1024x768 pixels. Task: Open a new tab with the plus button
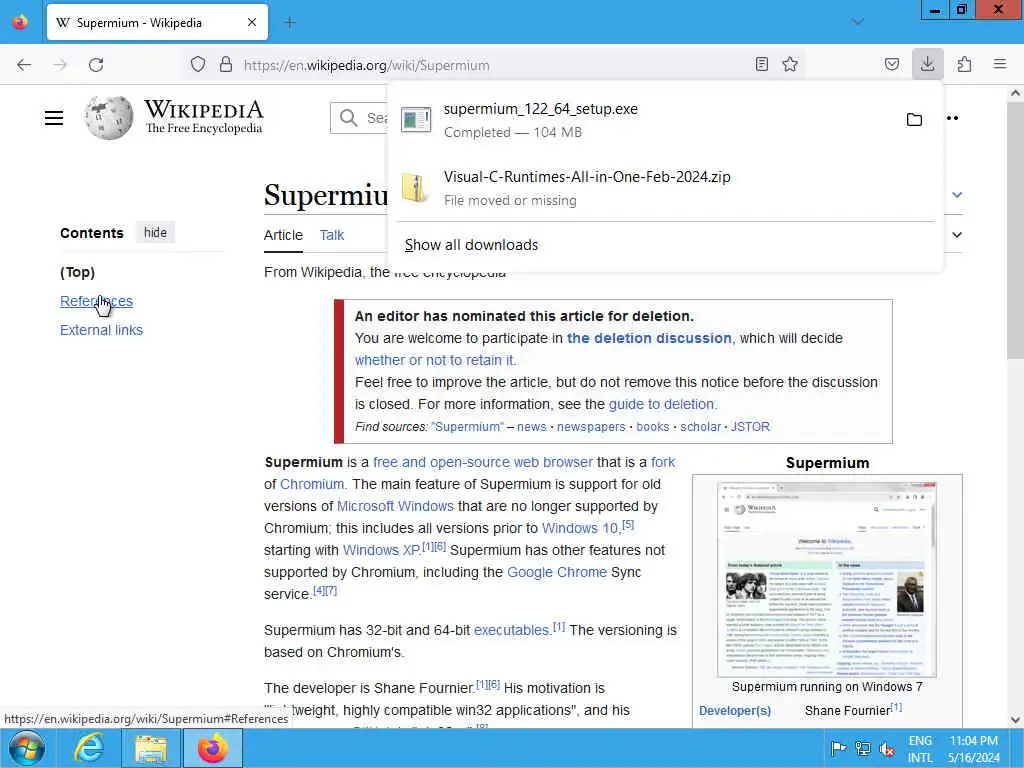click(x=290, y=23)
